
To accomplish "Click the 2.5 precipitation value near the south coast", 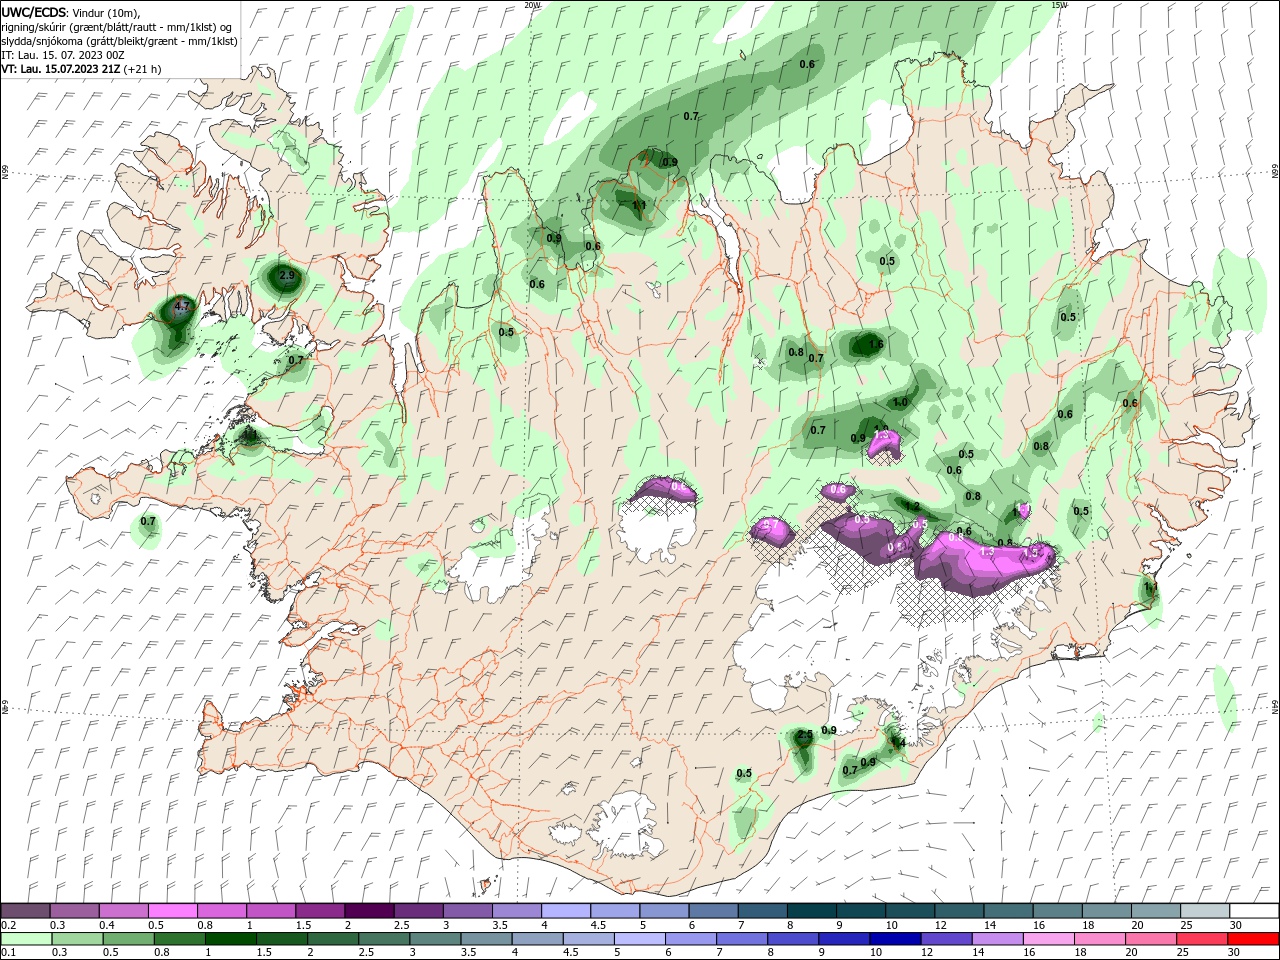I will coord(805,735).
